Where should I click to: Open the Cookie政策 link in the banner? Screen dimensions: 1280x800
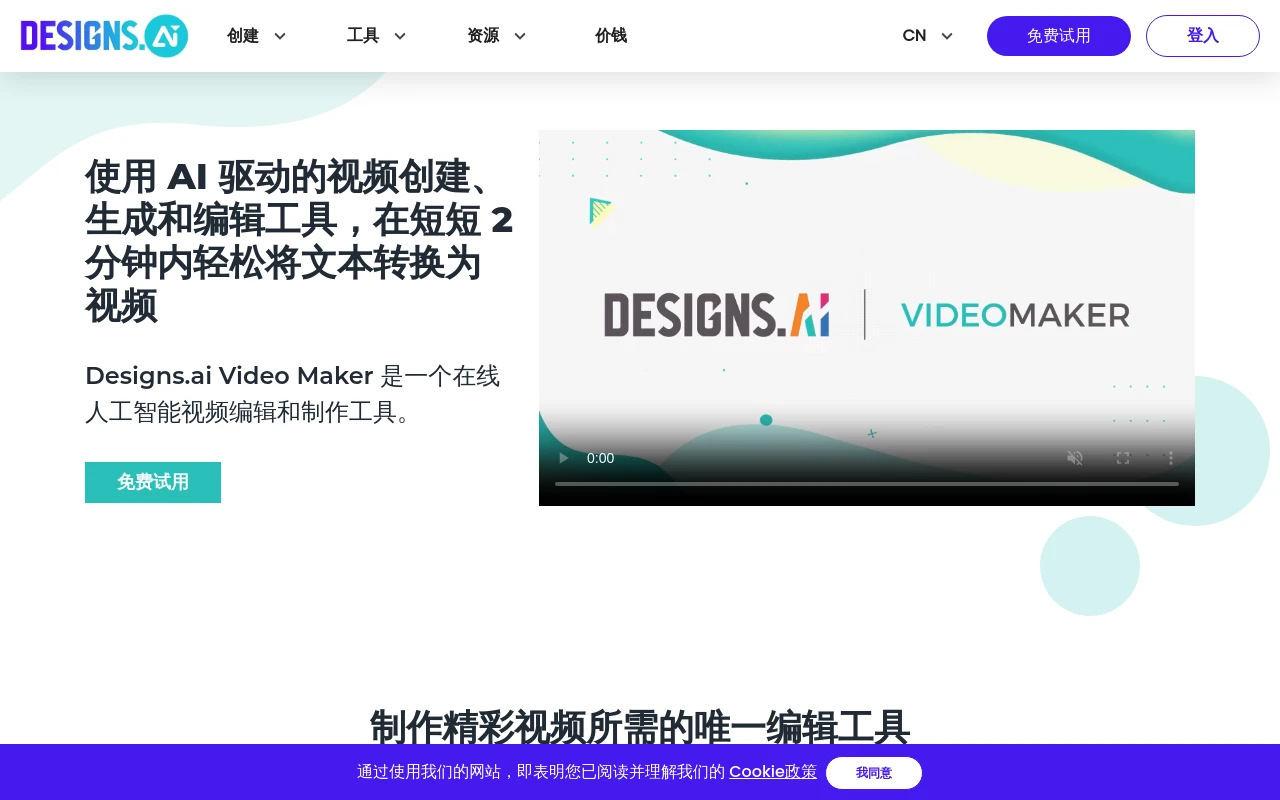click(x=772, y=771)
